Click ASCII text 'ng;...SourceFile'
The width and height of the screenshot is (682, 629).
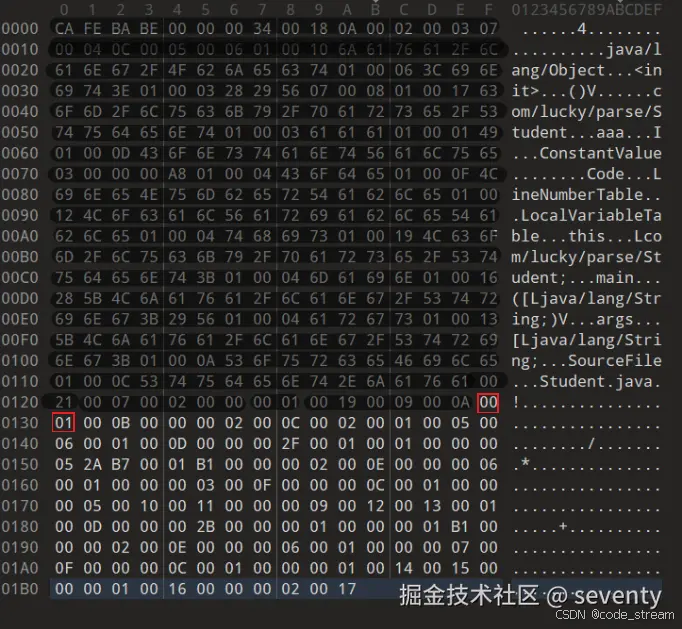(586, 361)
